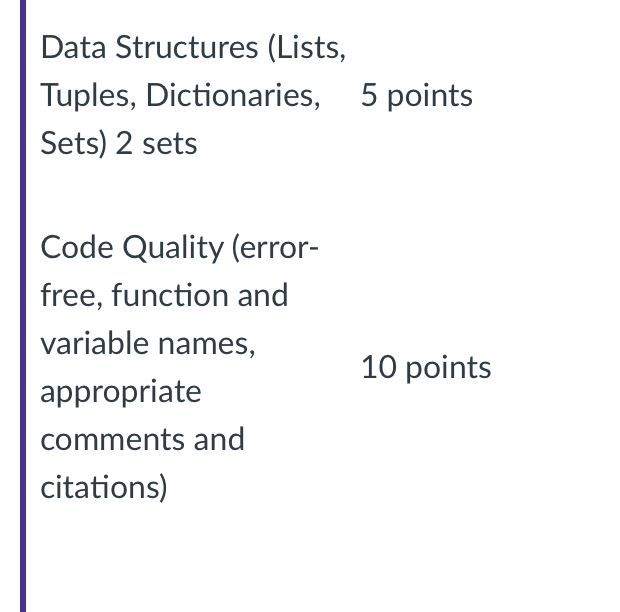Screen dimensions: 620x612
Task: Click the 'Code Quality' text
Action: click(132, 249)
